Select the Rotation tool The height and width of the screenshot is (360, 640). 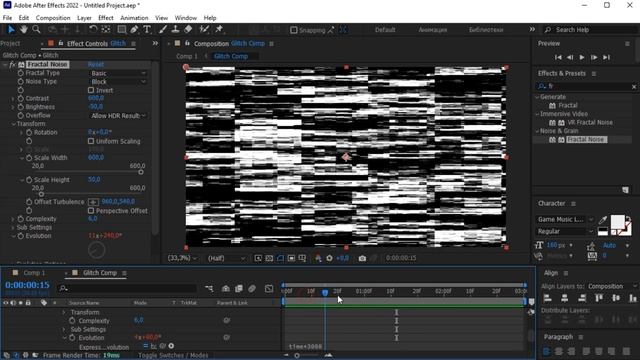pyautogui.click(x=93, y=29)
